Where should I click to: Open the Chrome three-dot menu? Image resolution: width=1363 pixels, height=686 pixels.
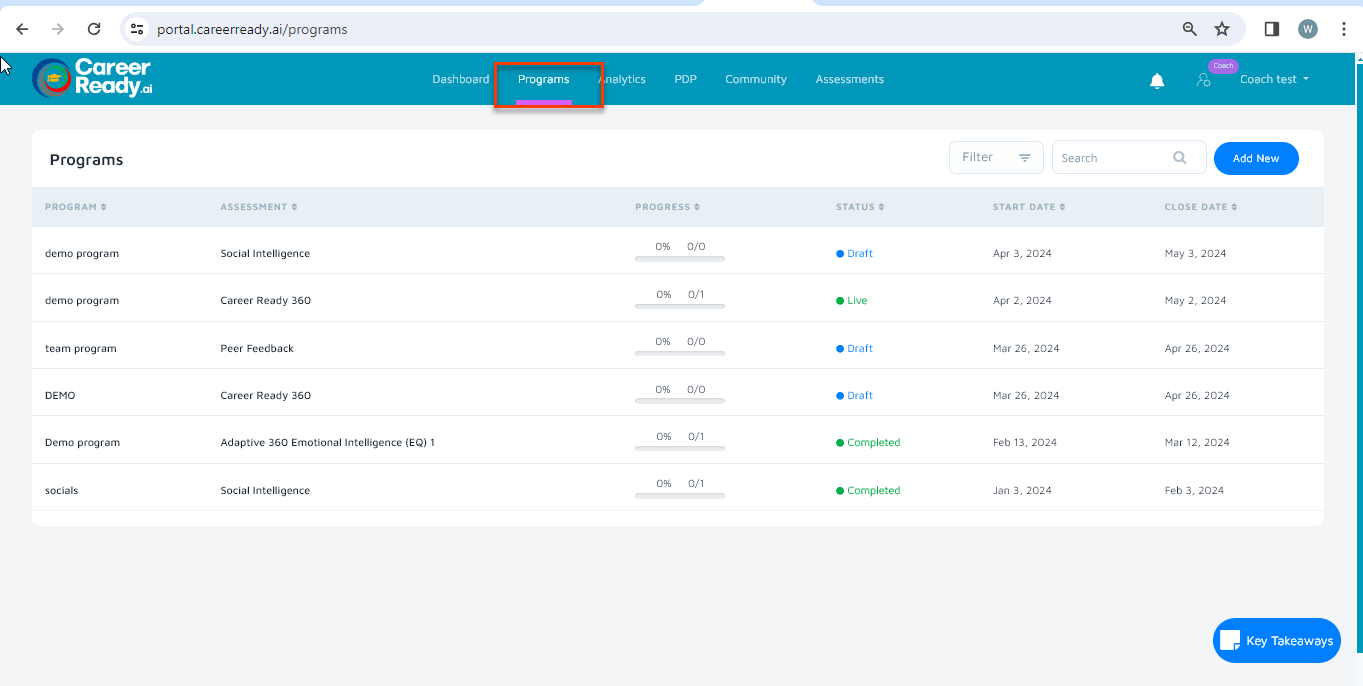(x=1344, y=29)
